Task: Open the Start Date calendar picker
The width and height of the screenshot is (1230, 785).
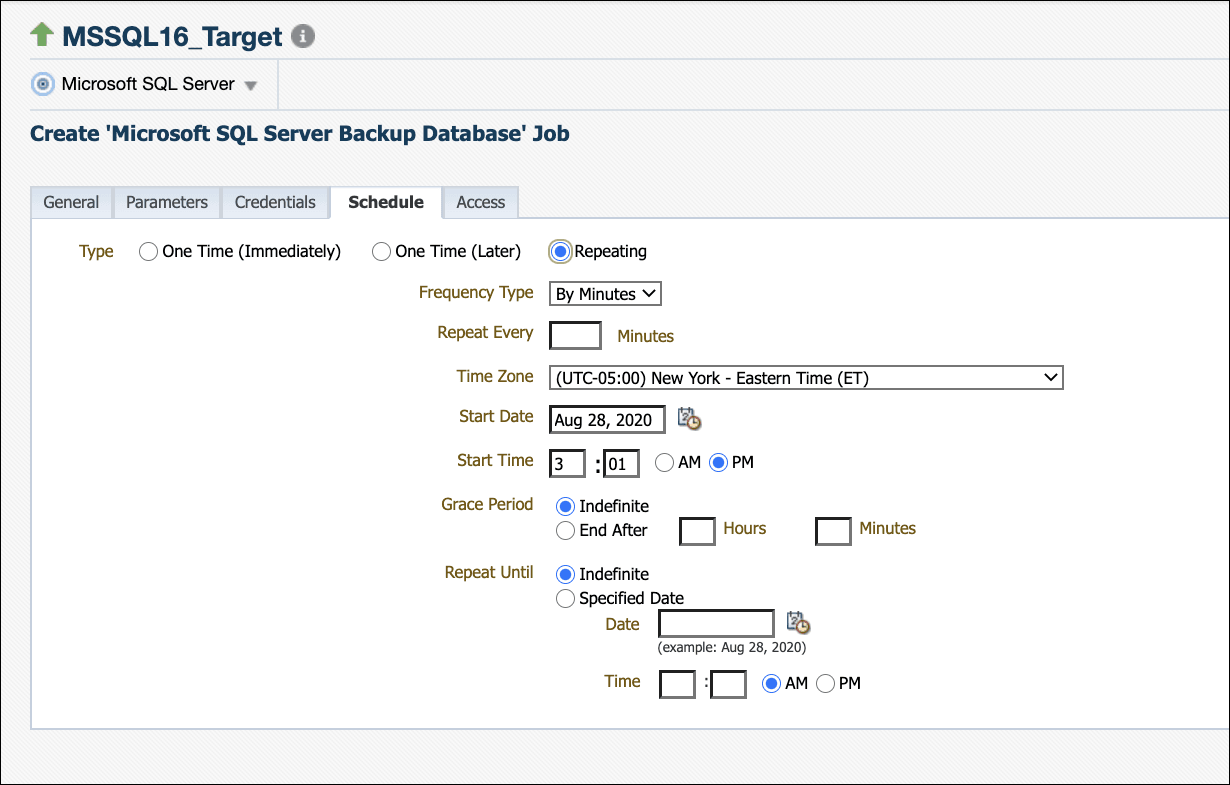Action: pos(689,419)
